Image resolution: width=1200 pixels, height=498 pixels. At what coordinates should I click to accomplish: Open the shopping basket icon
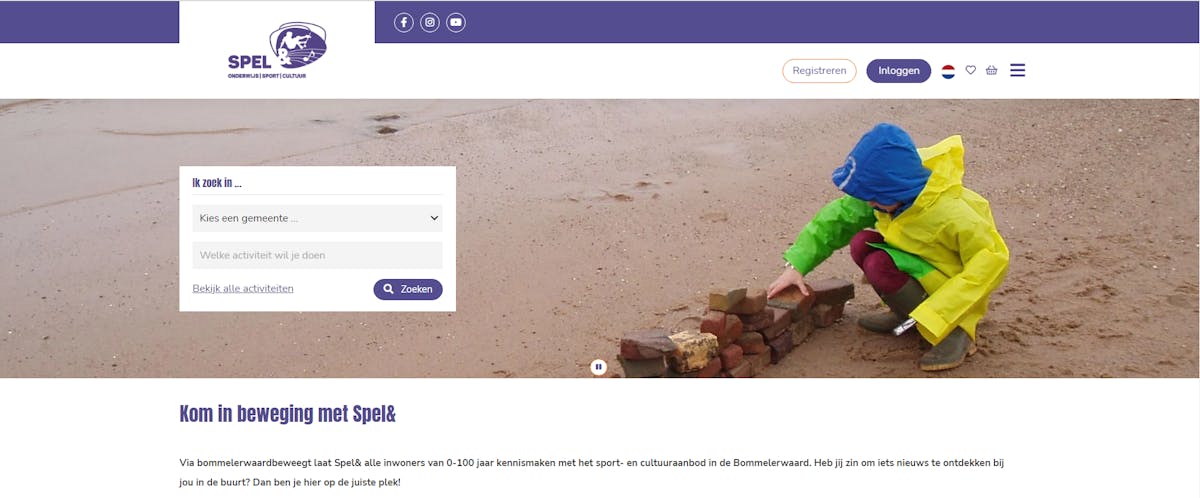991,70
